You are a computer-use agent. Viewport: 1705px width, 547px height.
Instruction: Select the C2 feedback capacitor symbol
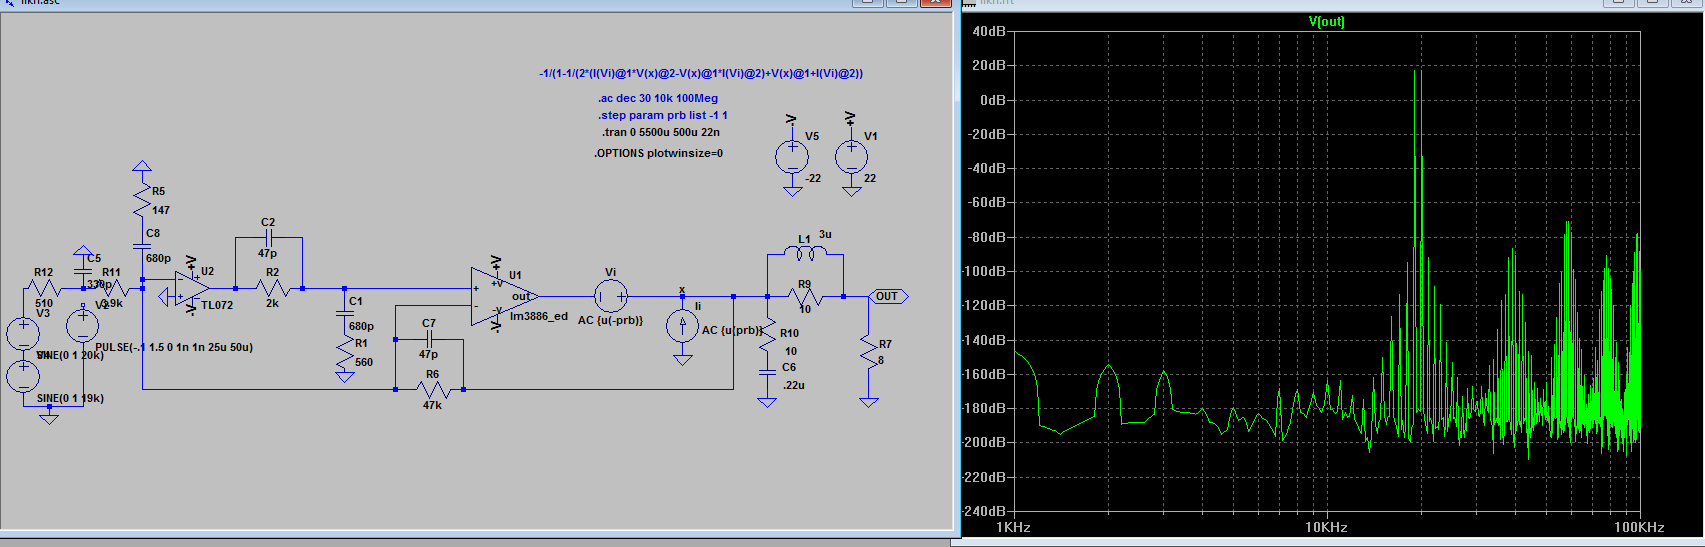268,238
